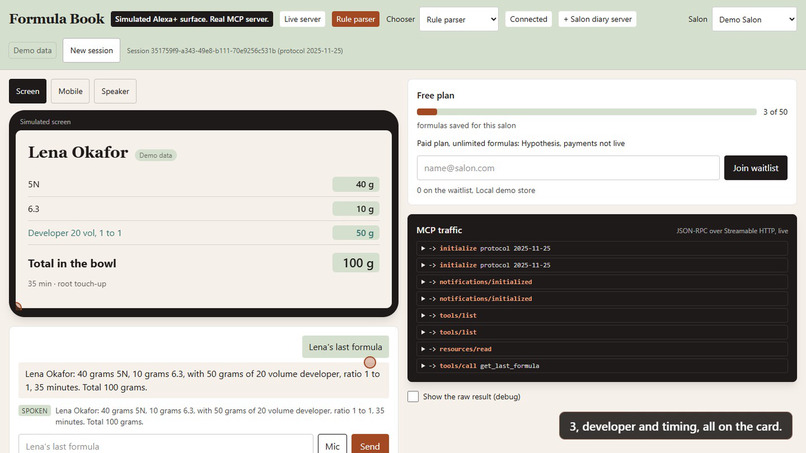The image size is (806, 453).
Task: Click the 50 g developer amount
Action: point(356,233)
